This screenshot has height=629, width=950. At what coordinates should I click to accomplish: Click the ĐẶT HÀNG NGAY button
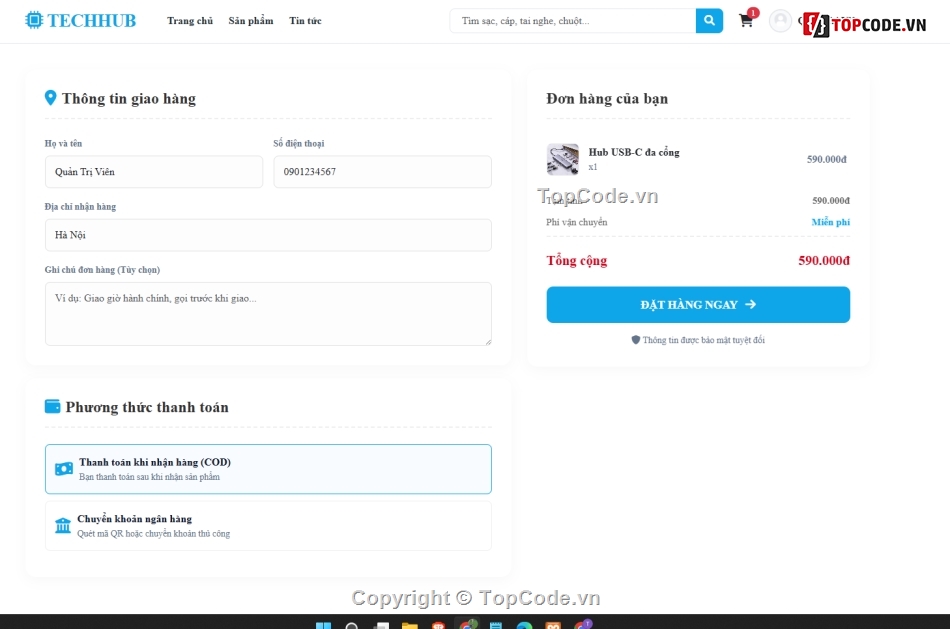698,304
